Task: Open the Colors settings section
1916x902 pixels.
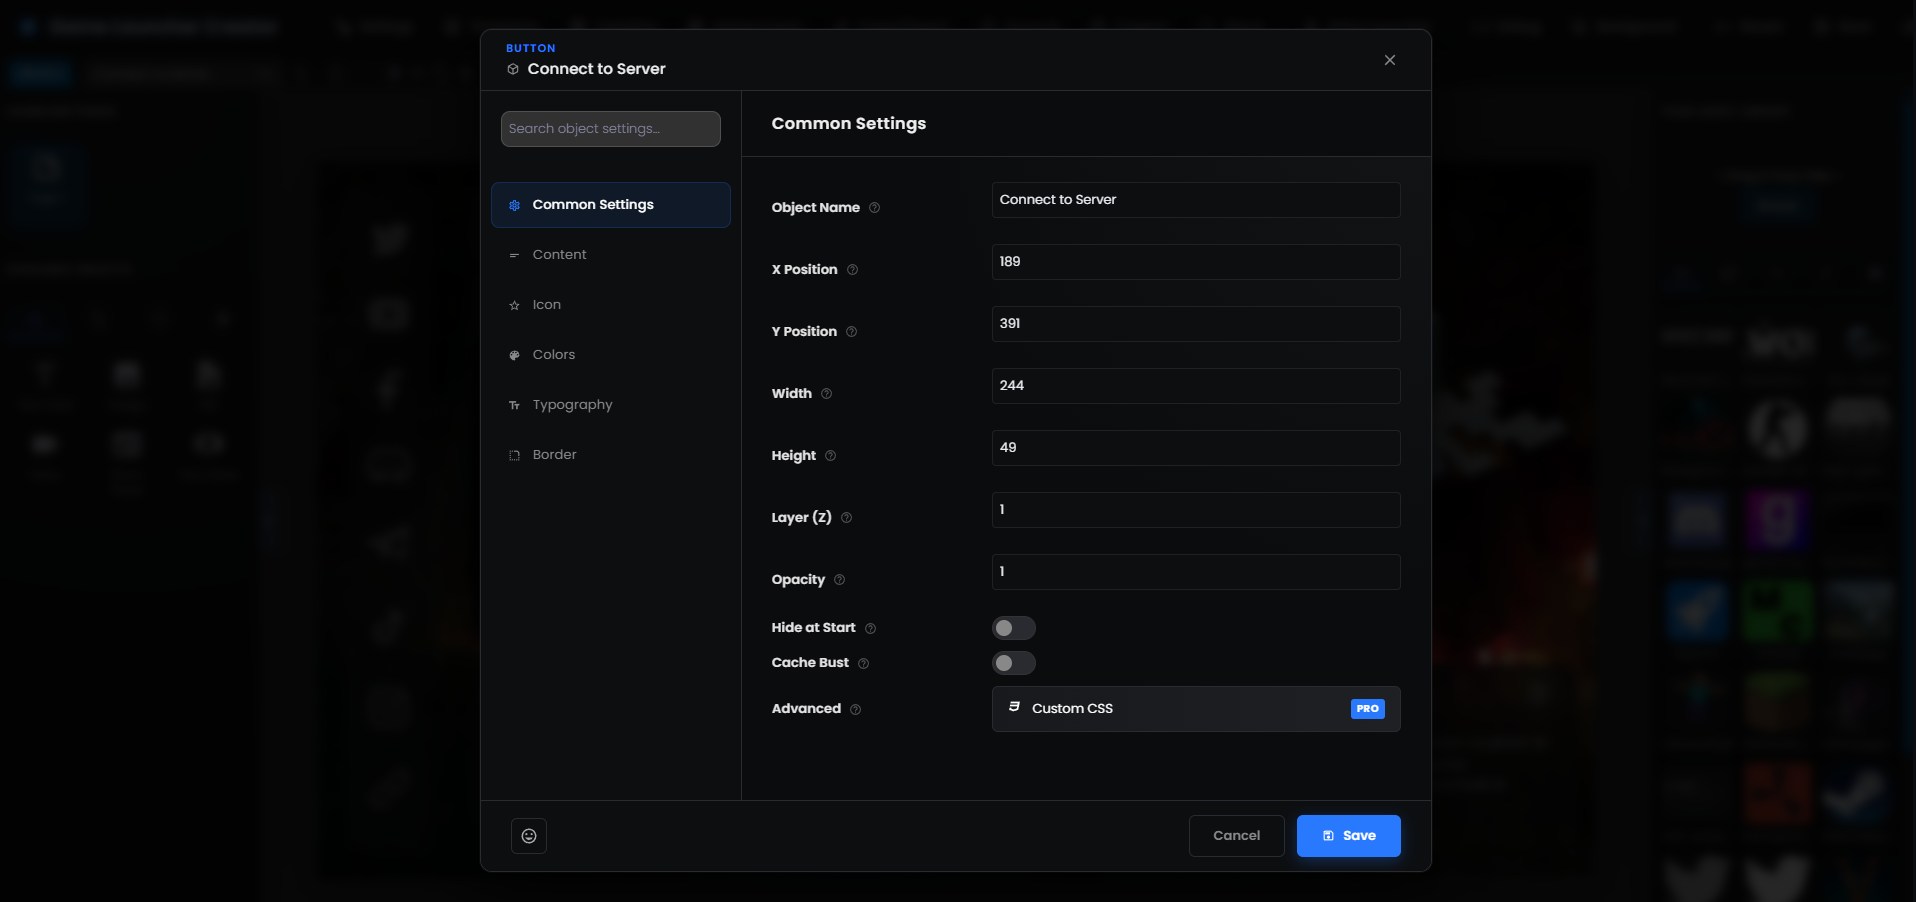Action: click(x=553, y=355)
